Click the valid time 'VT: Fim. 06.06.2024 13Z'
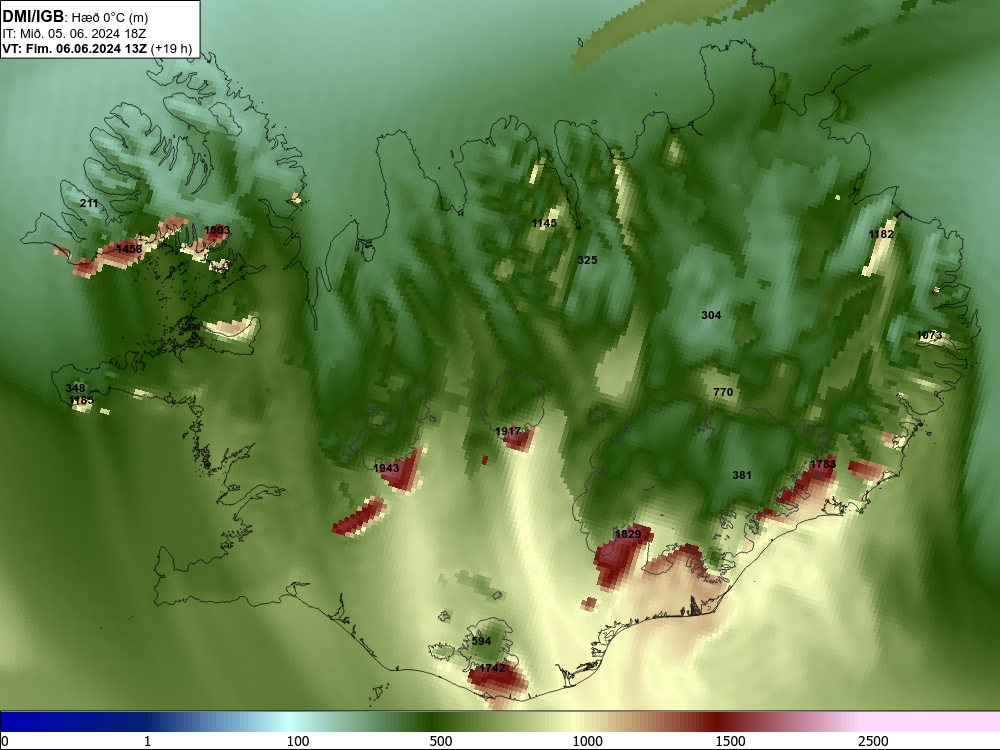The height and width of the screenshot is (750, 1000). point(75,48)
